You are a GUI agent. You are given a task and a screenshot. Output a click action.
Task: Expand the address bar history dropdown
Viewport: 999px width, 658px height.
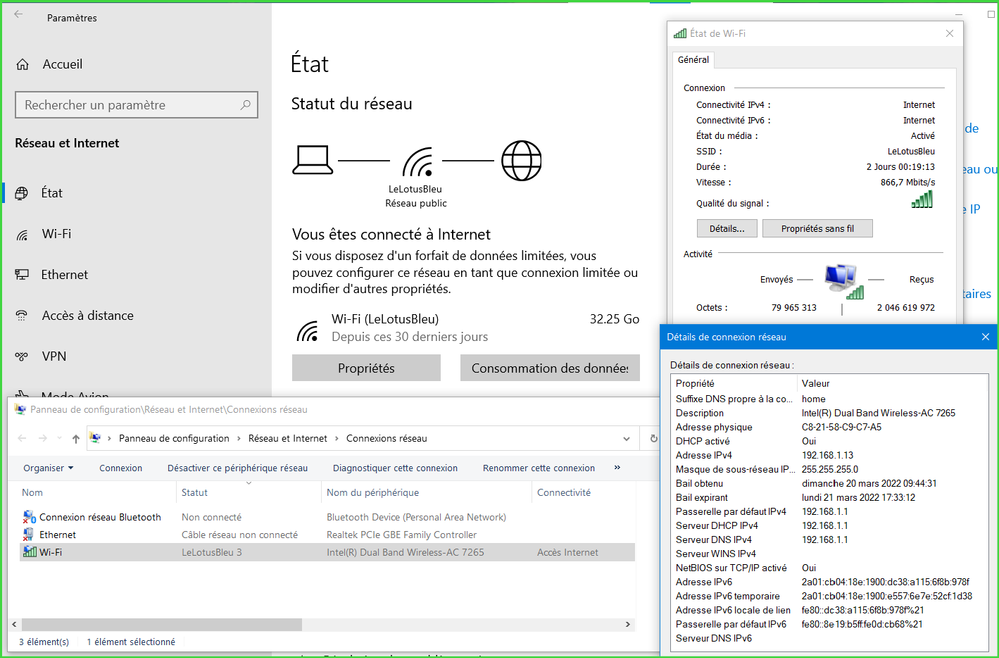click(626, 438)
